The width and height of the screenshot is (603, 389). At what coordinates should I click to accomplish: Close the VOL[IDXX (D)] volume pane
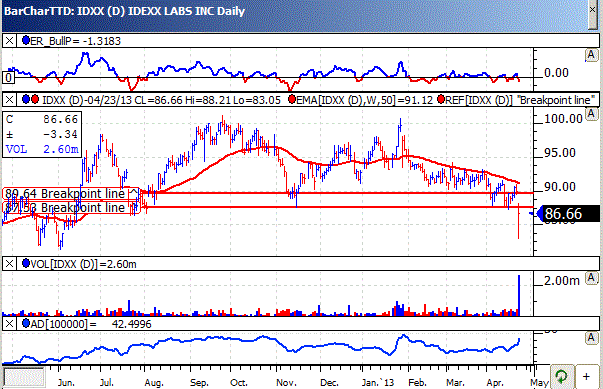pyautogui.click(x=10, y=264)
